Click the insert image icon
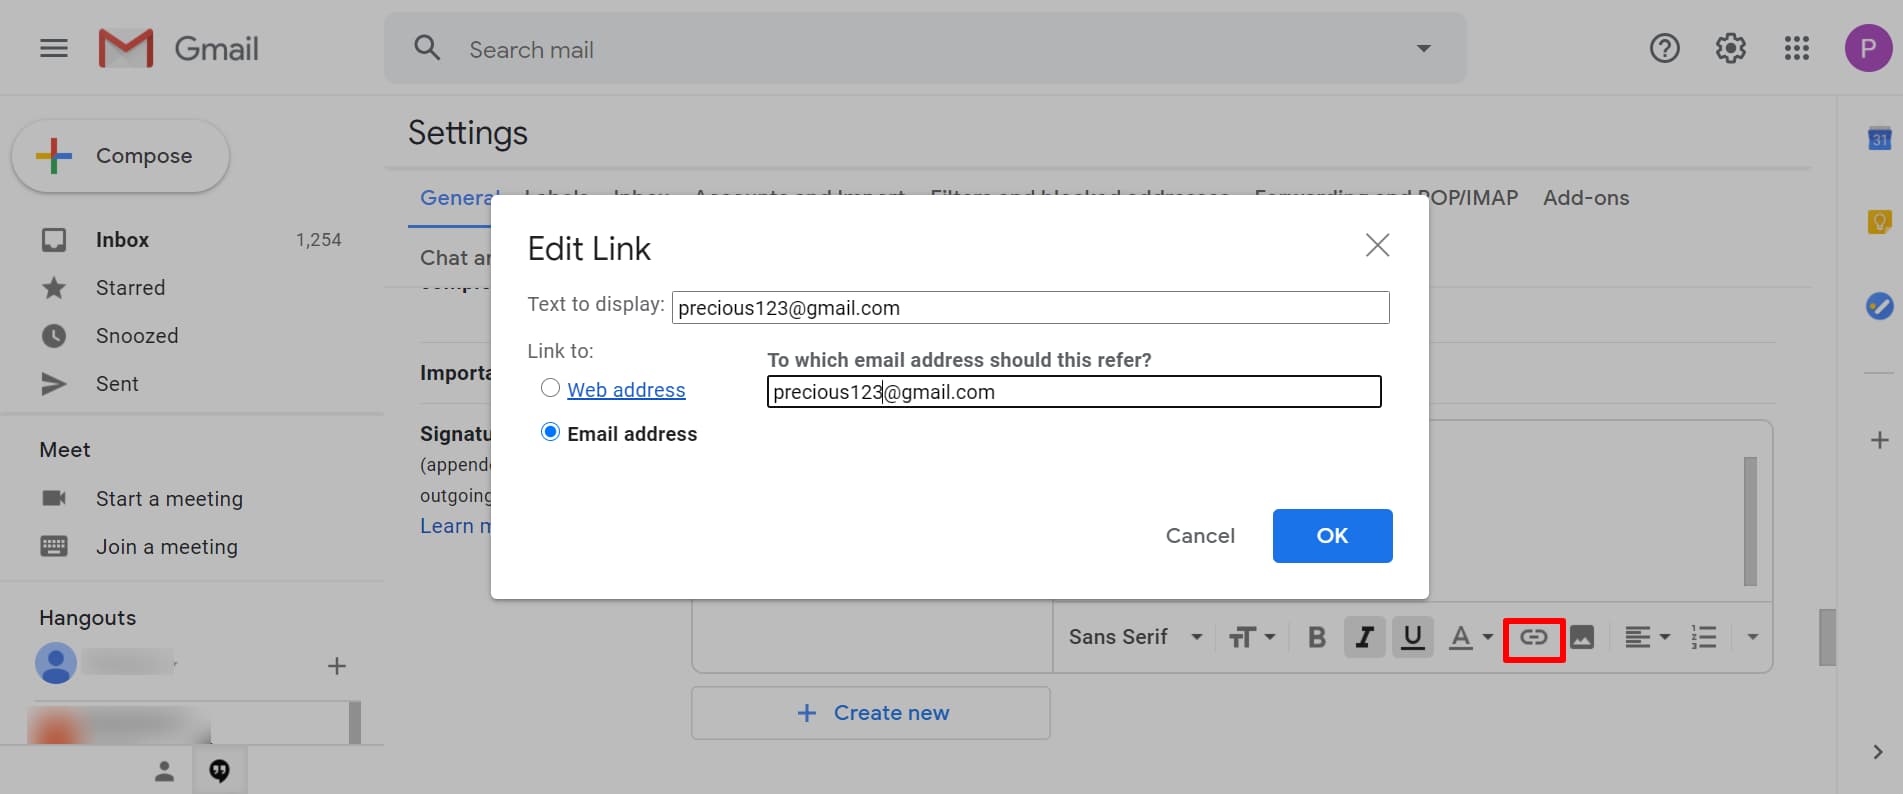The width and height of the screenshot is (1903, 794). (1582, 637)
